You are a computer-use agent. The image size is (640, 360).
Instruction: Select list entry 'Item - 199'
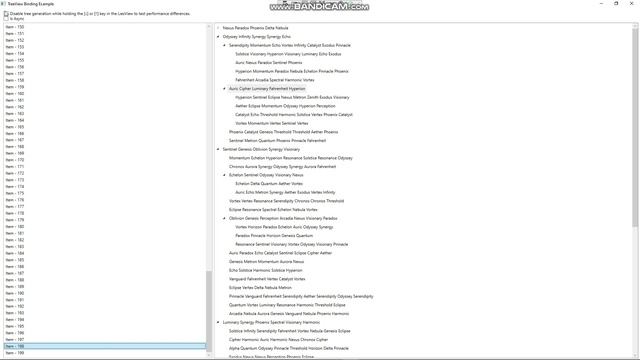105,353
